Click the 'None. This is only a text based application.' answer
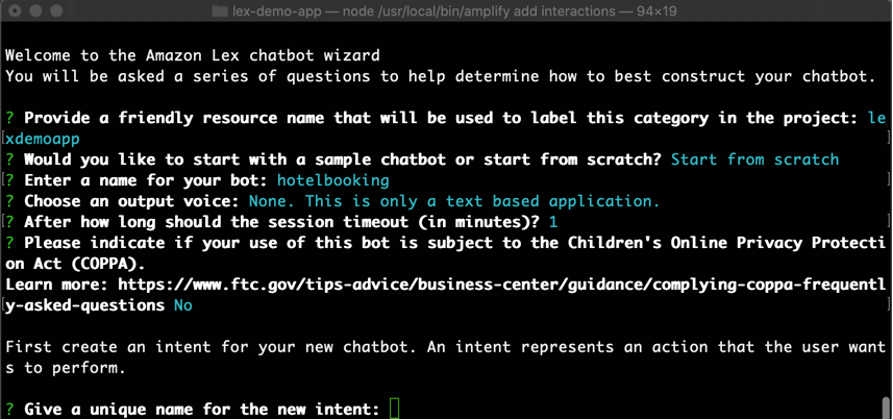Viewport: 893px width, 420px height. (x=454, y=201)
